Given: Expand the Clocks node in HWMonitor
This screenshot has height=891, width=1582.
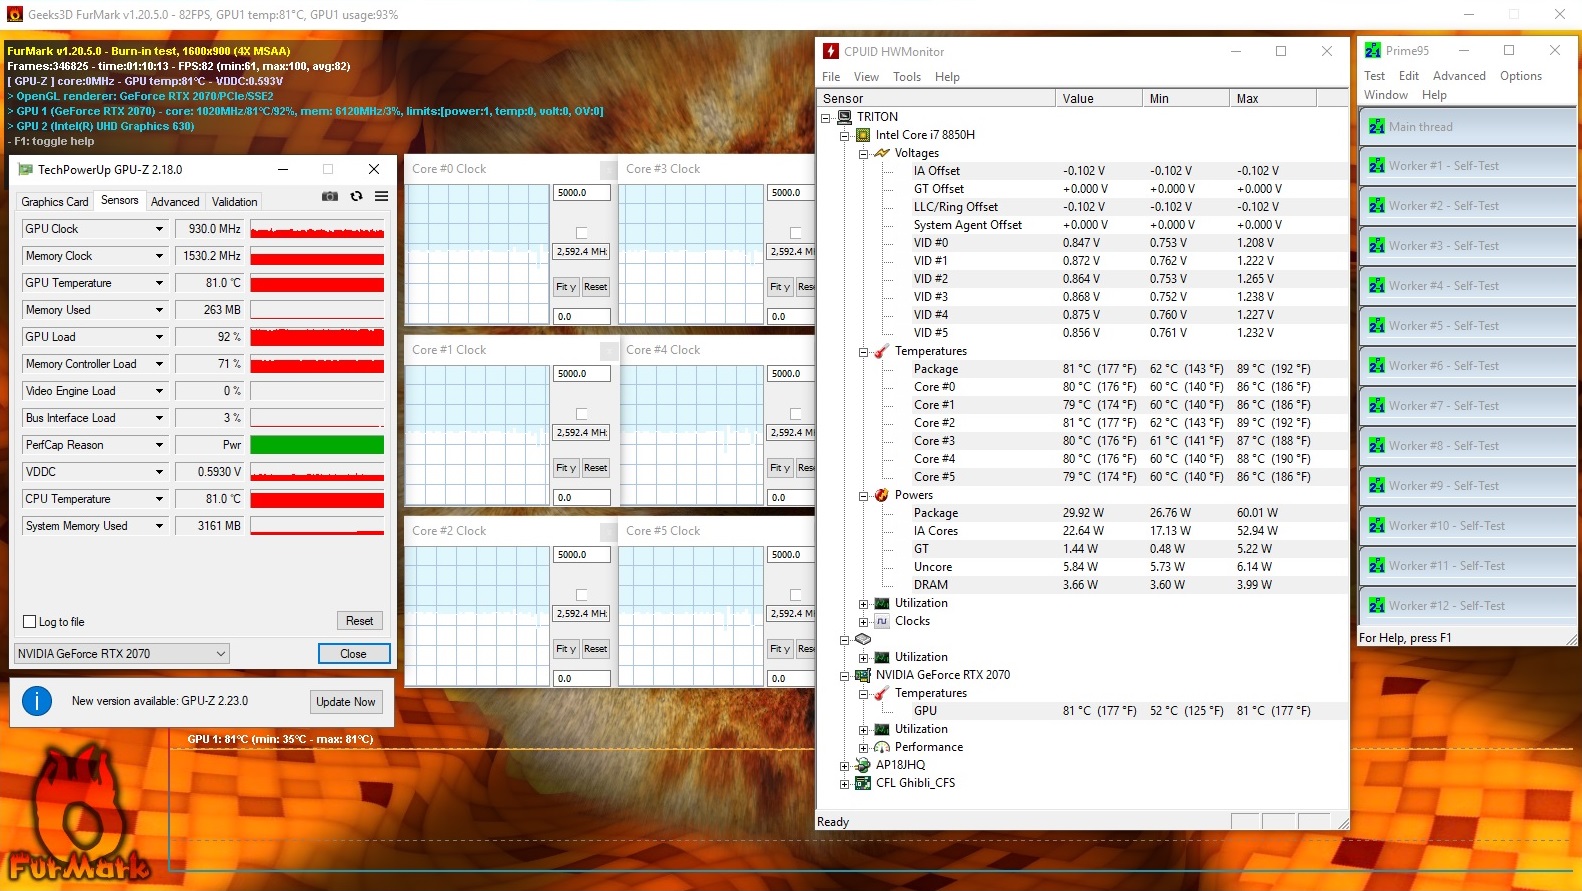Looking at the screenshot, I should pos(863,622).
